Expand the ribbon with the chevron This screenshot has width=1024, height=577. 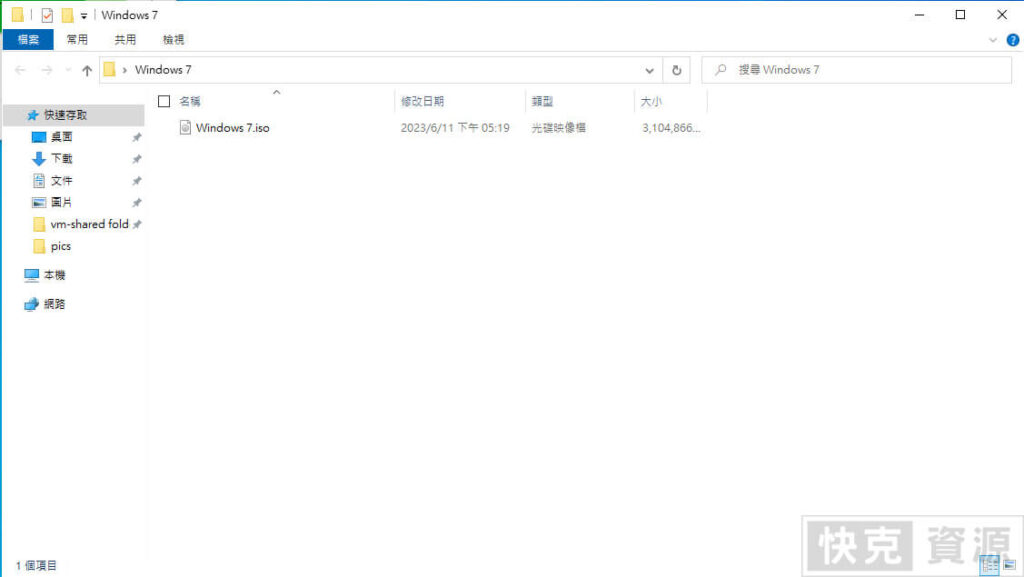point(993,40)
